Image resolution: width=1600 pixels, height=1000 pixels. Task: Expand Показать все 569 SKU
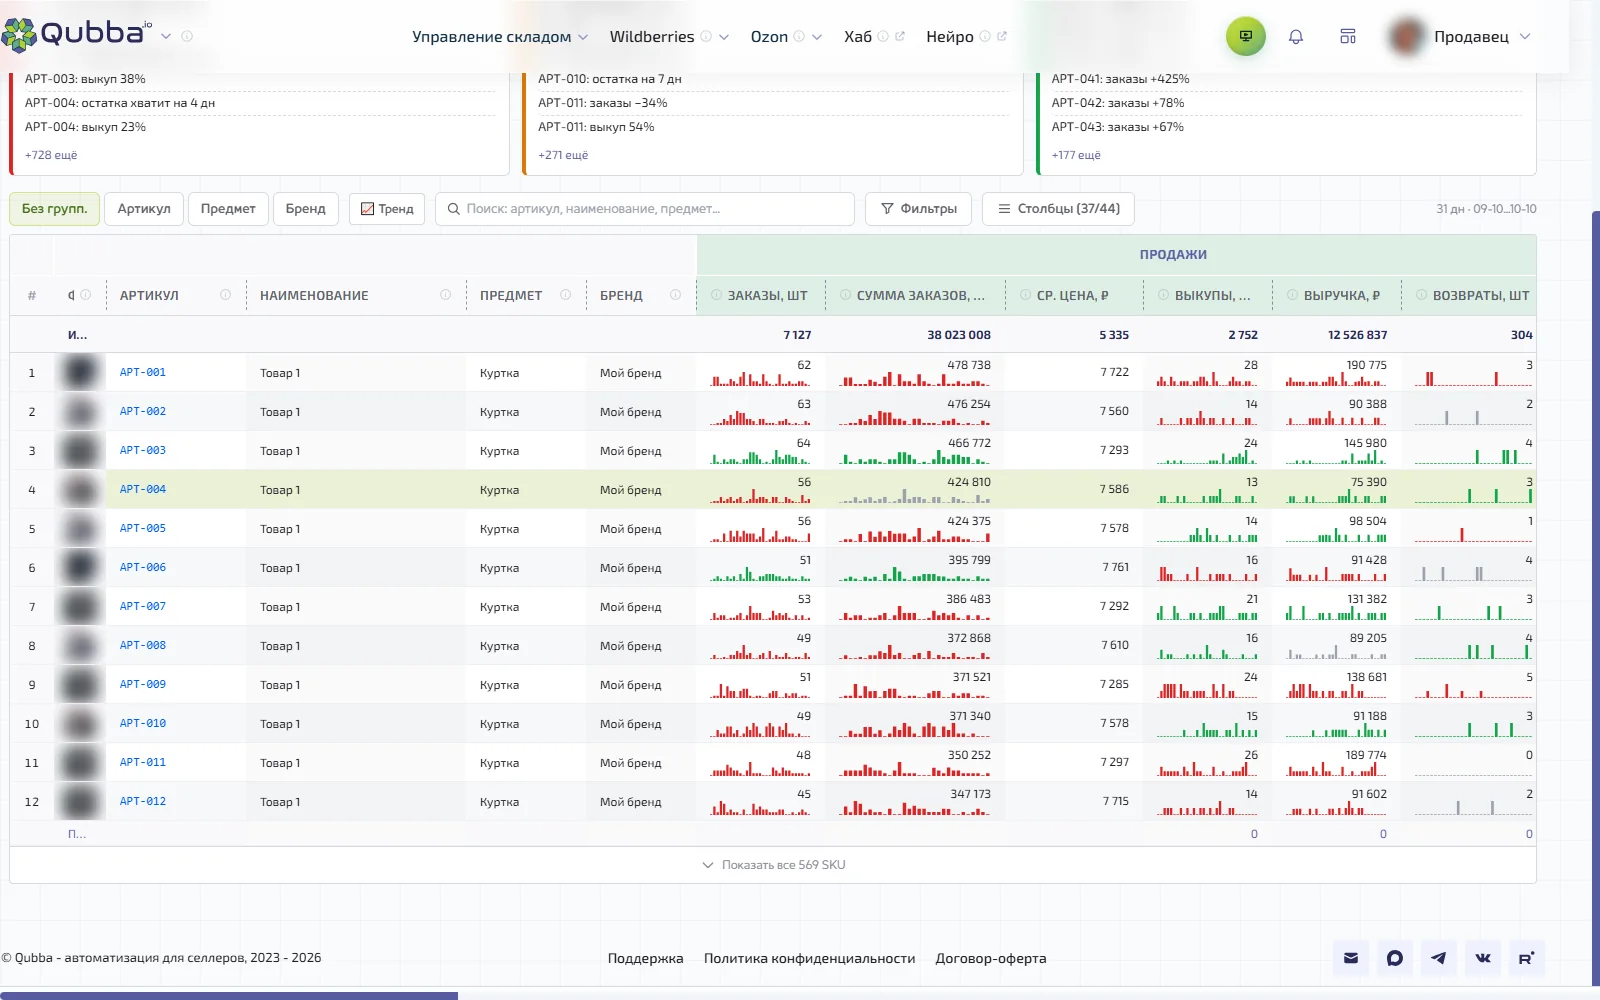(x=773, y=865)
